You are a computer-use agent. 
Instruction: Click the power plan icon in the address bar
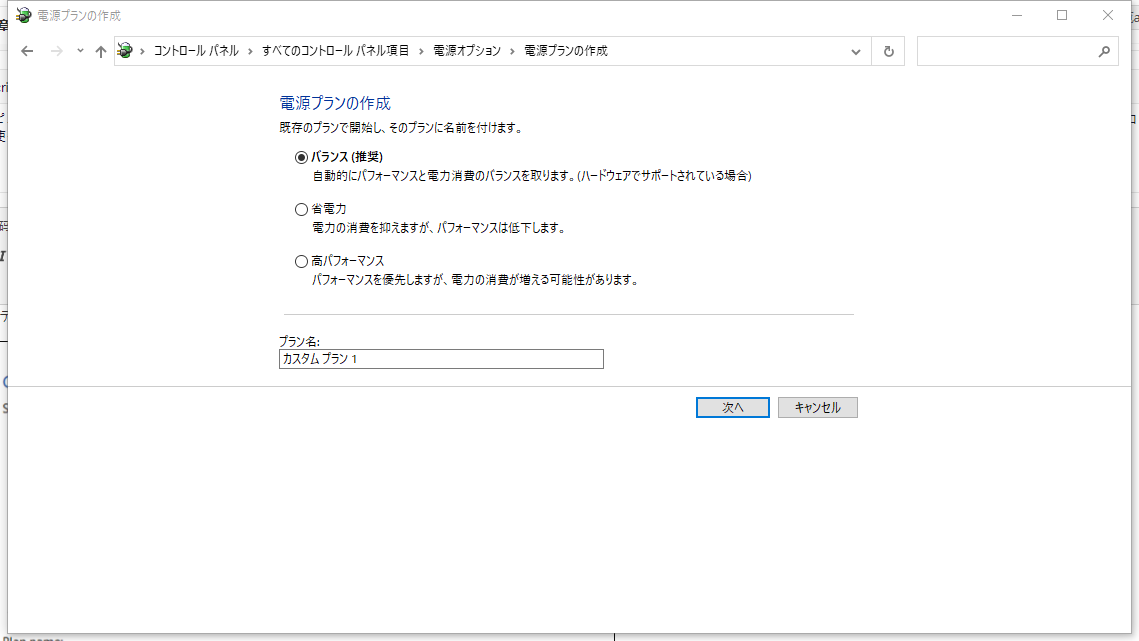125,50
